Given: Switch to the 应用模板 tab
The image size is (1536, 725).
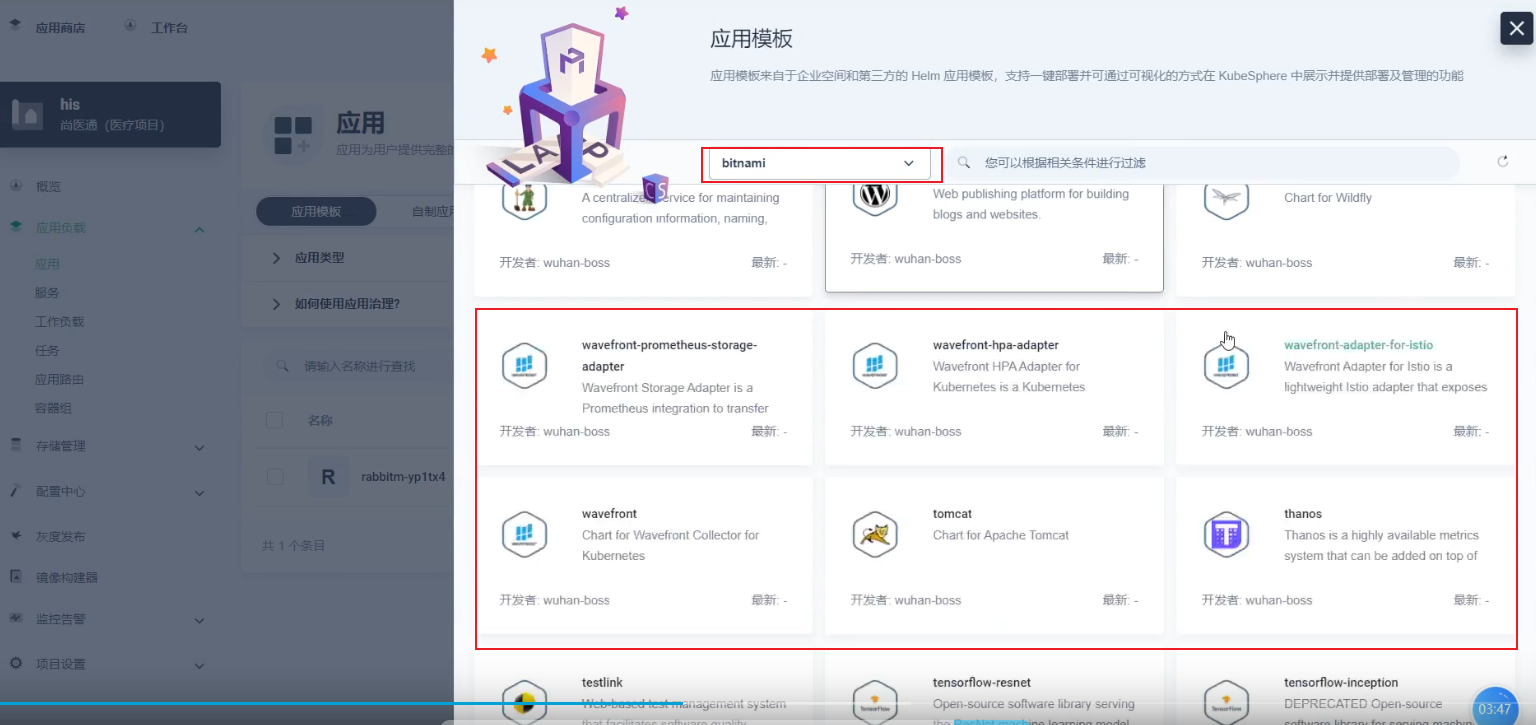Looking at the screenshot, I should 316,212.
